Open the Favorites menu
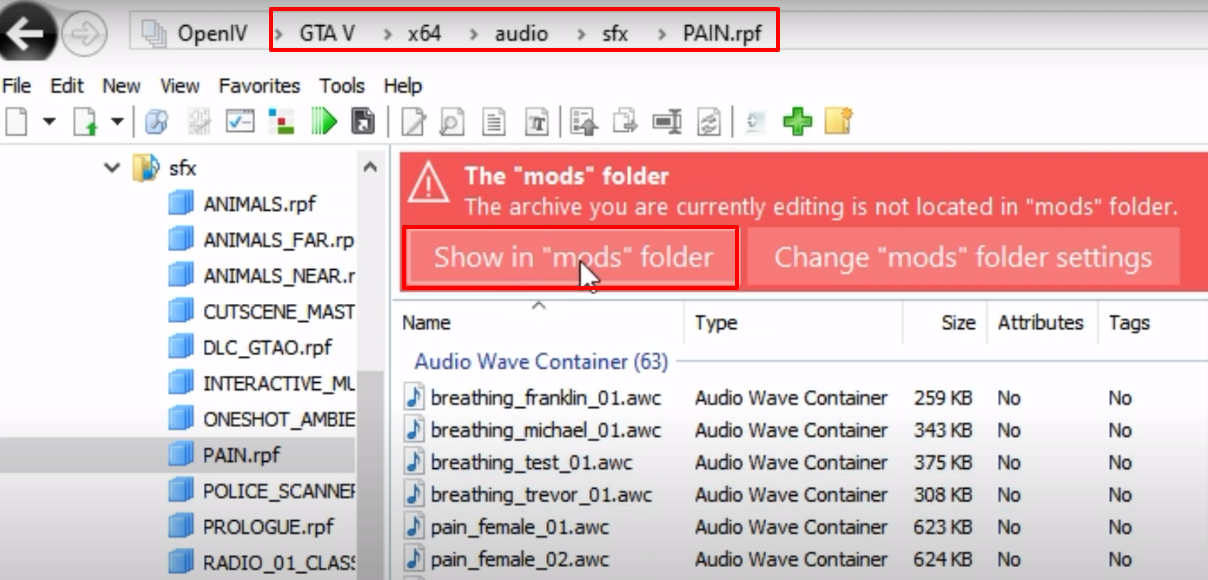Viewport: 1208px width, 580px height. (x=260, y=86)
